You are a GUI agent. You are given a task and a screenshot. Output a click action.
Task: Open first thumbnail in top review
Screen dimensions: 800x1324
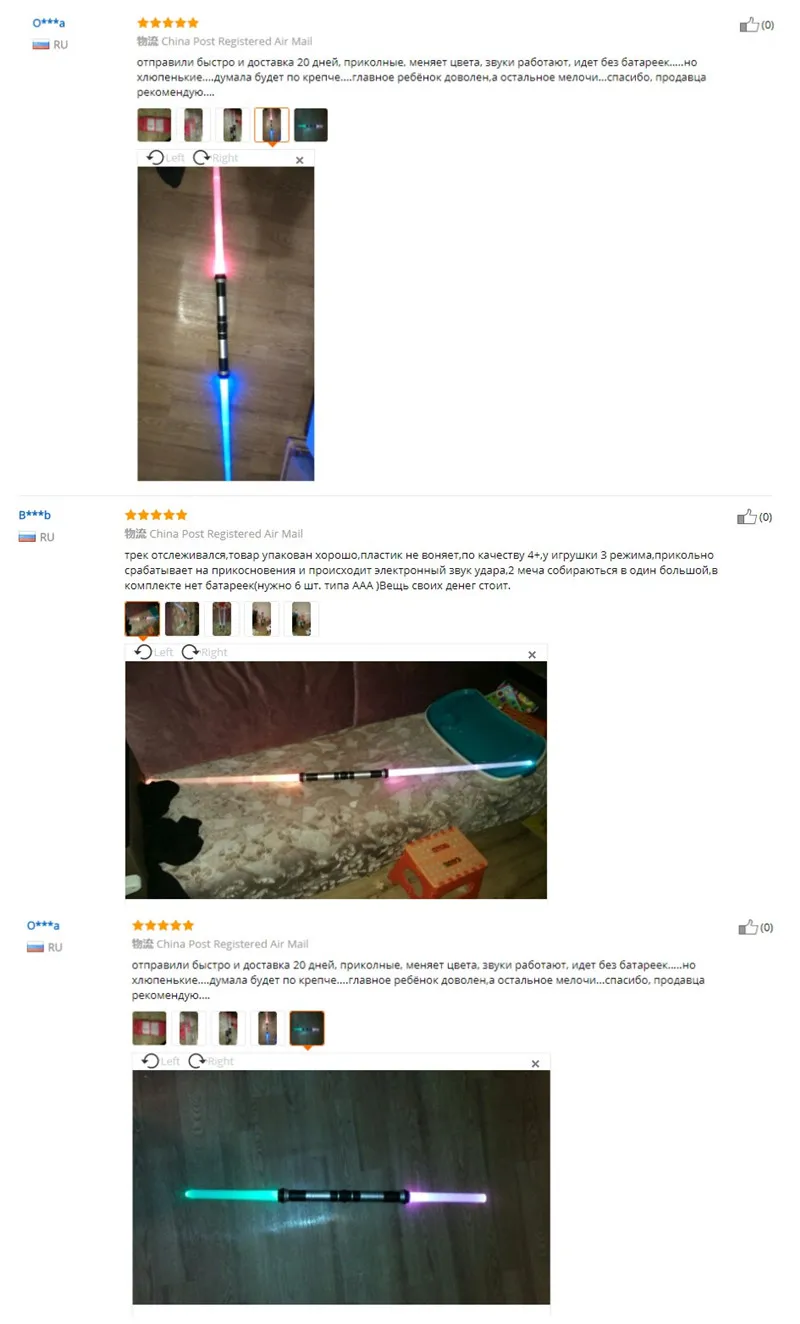tap(154, 125)
